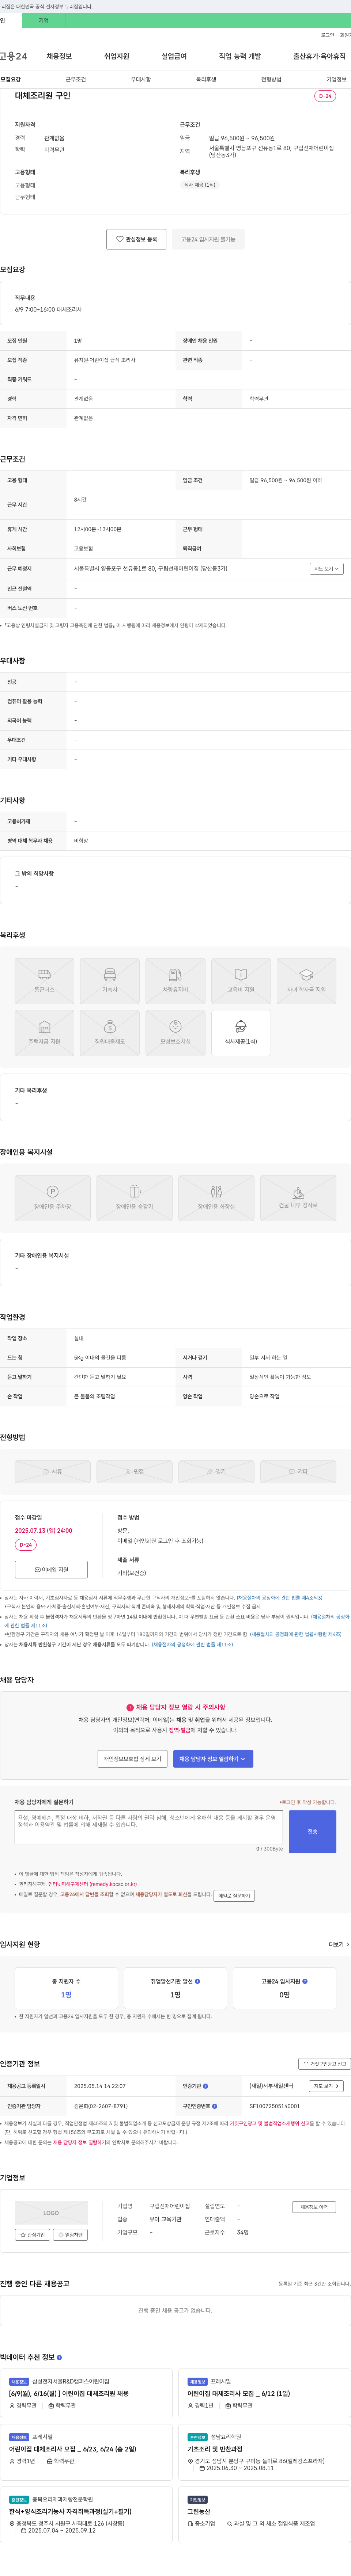
Task: Open the 지도 보기 button next to 서부서일센터
Action: pos(326,2086)
